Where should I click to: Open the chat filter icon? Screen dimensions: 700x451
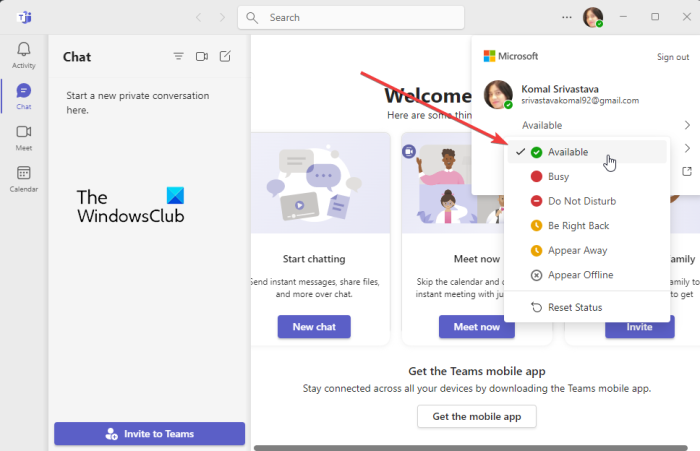(x=179, y=56)
